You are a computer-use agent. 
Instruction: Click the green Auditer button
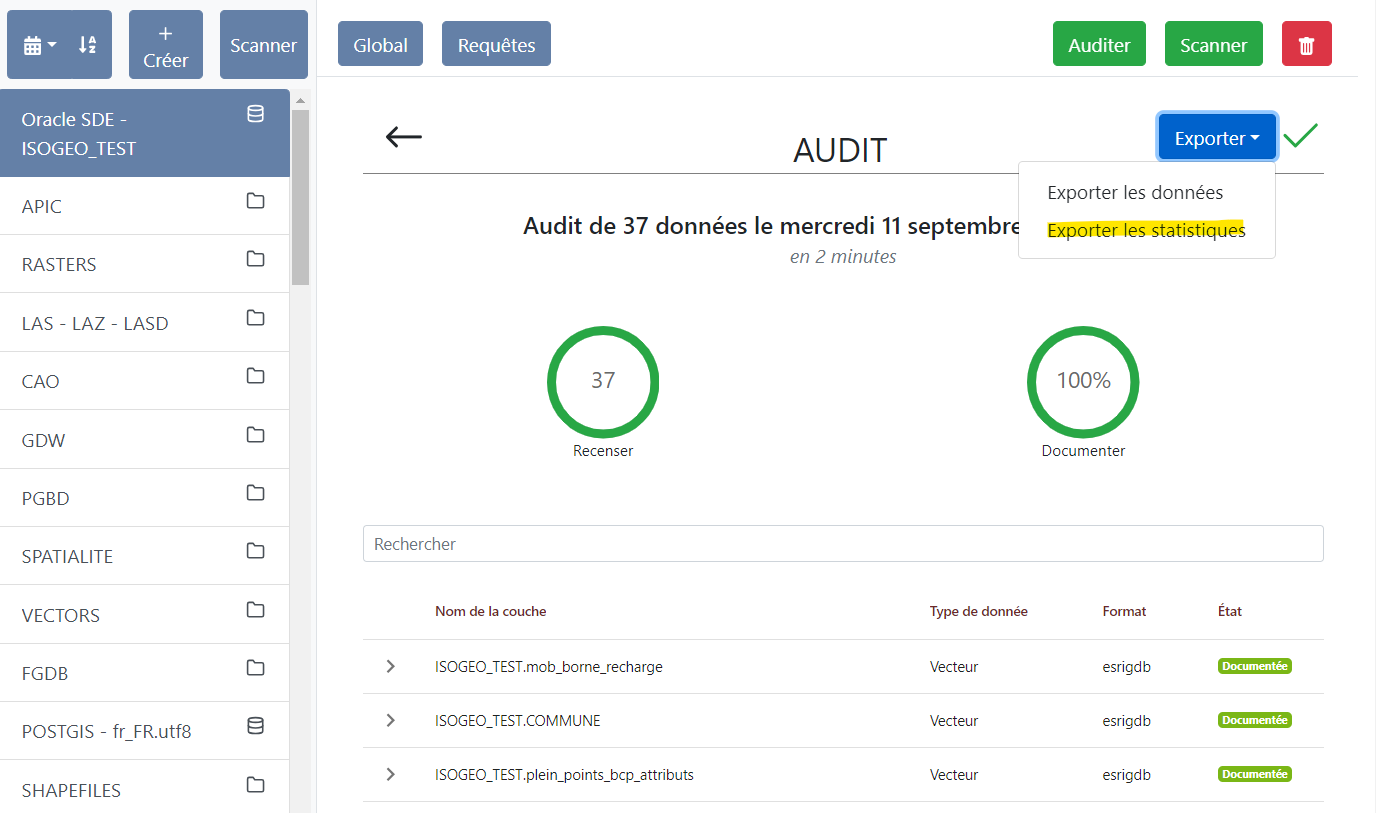tap(1099, 44)
